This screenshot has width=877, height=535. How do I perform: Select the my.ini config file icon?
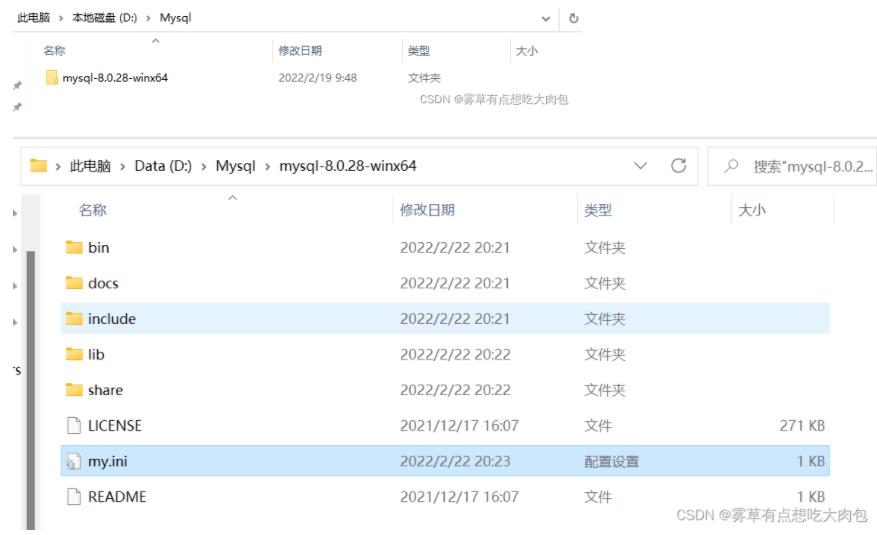pyautogui.click(x=74, y=462)
